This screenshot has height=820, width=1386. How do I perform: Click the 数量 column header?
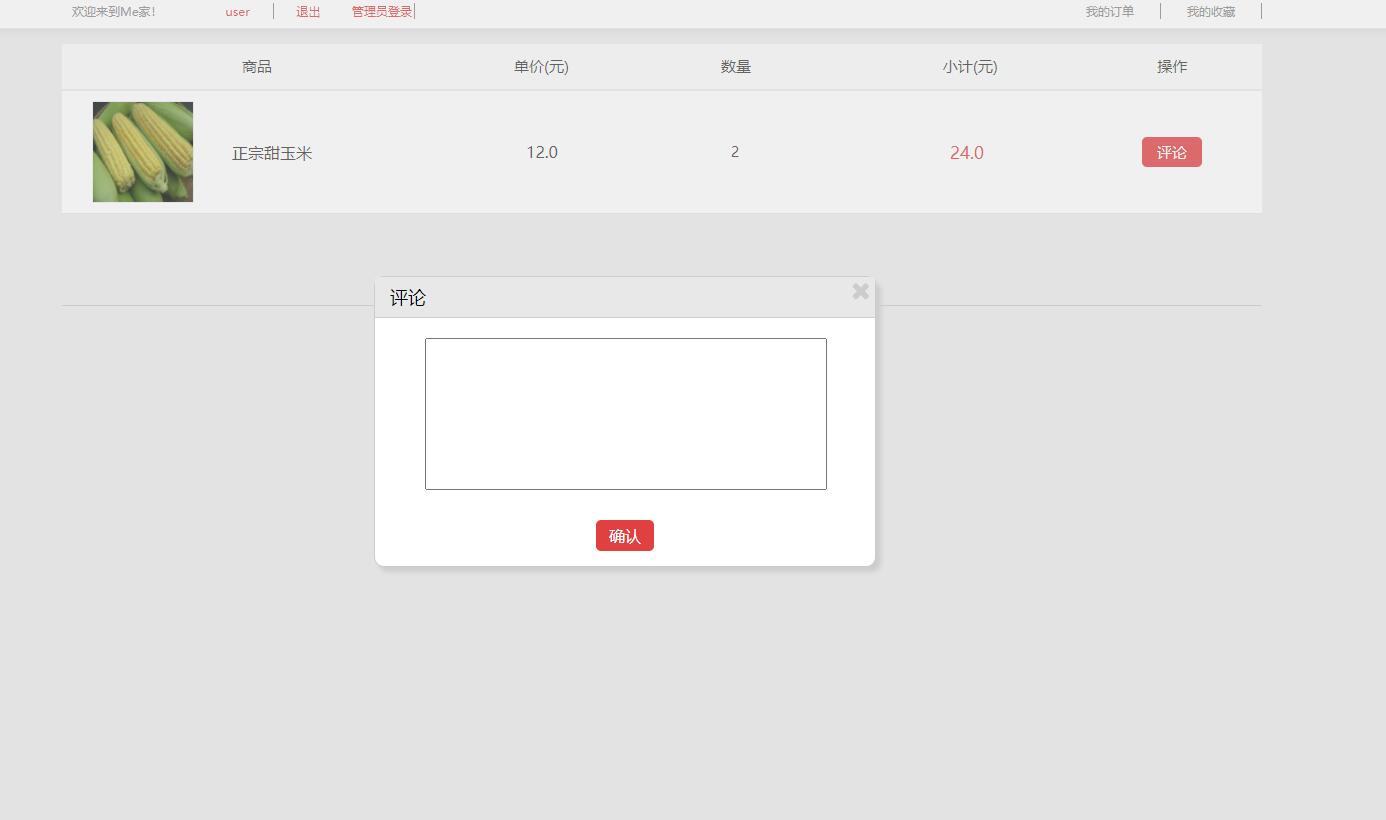pos(735,67)
